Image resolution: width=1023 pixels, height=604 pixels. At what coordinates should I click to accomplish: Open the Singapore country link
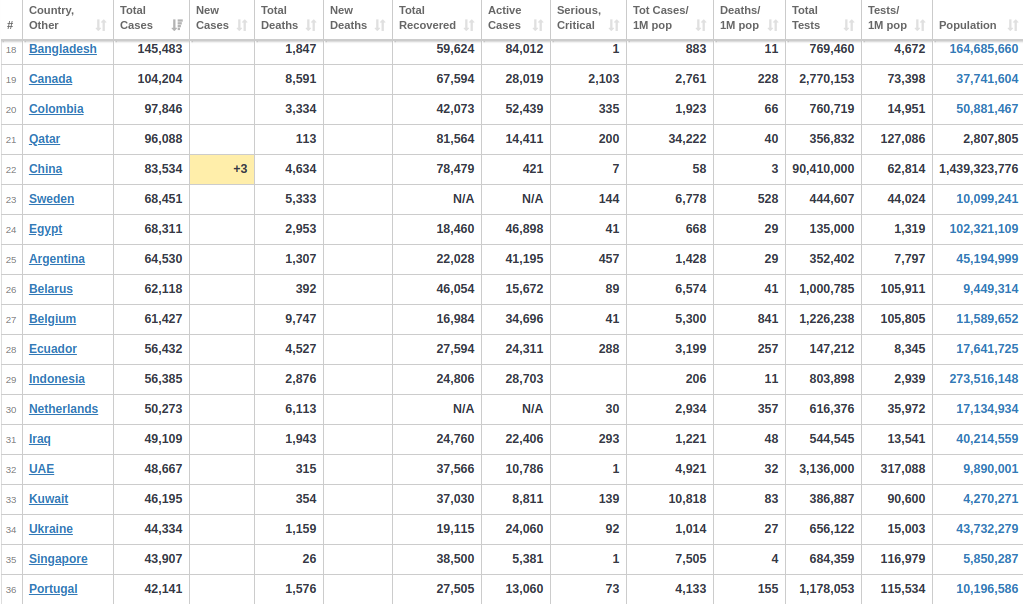[58, 559]
